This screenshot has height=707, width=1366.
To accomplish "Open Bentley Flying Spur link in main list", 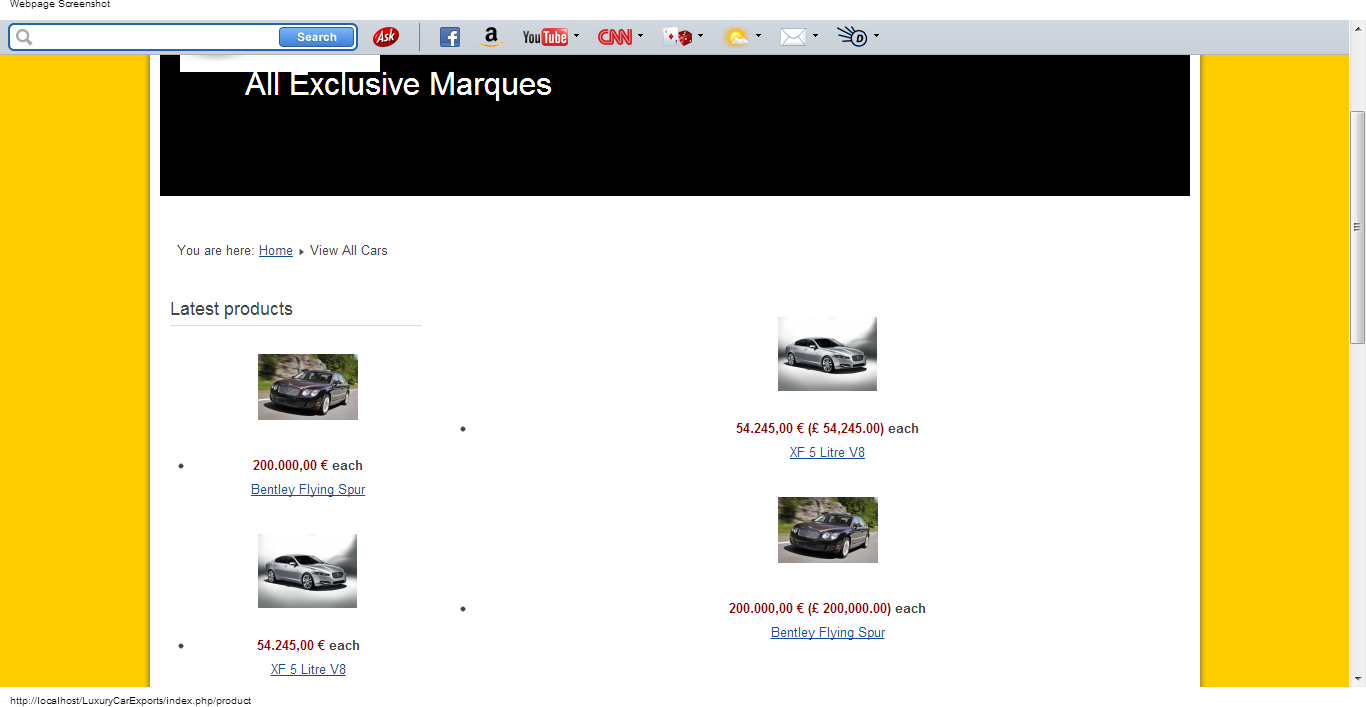I will tap(828, 633).
